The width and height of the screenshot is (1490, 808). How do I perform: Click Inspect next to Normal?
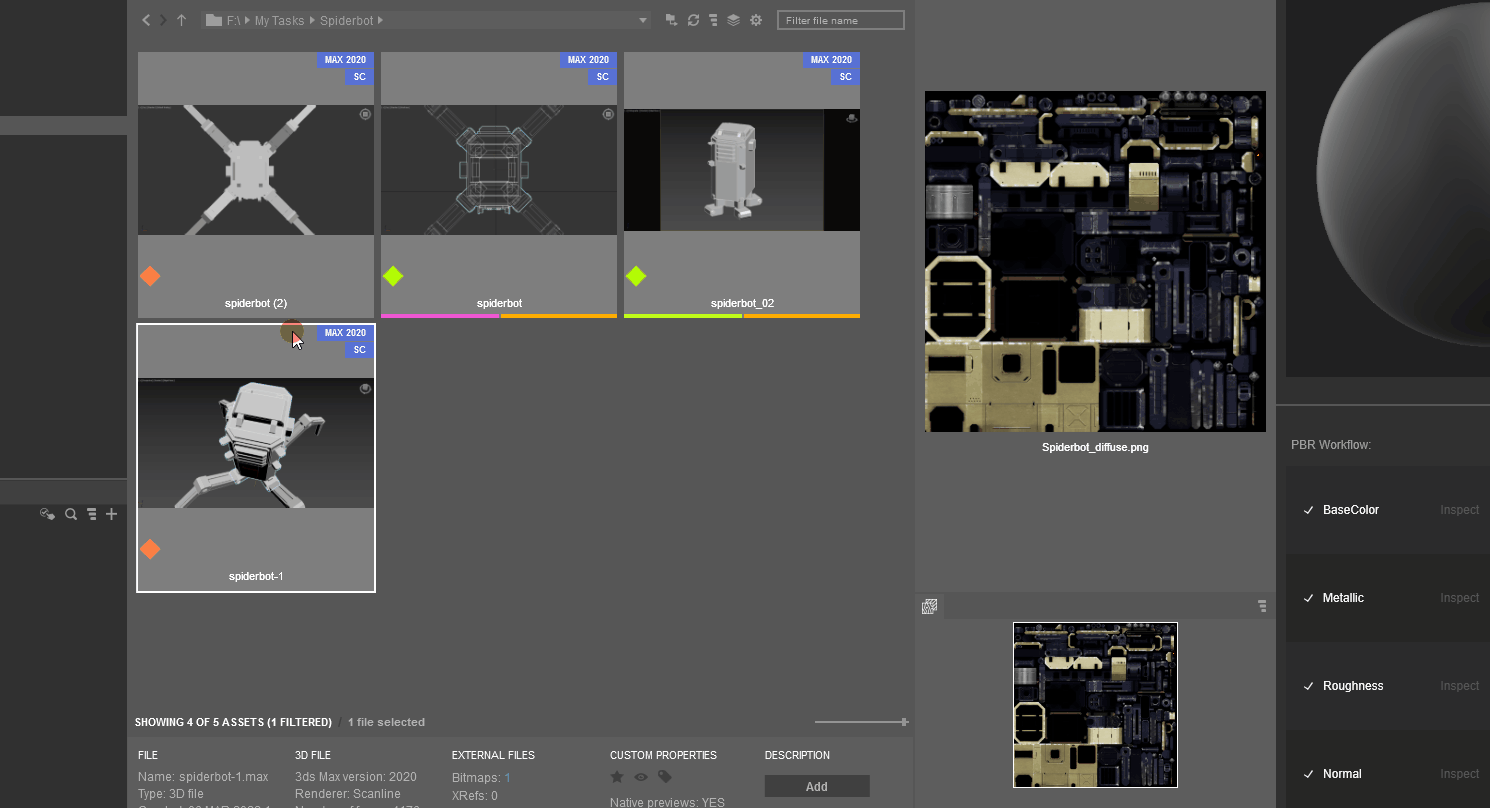click(1459, 774)
